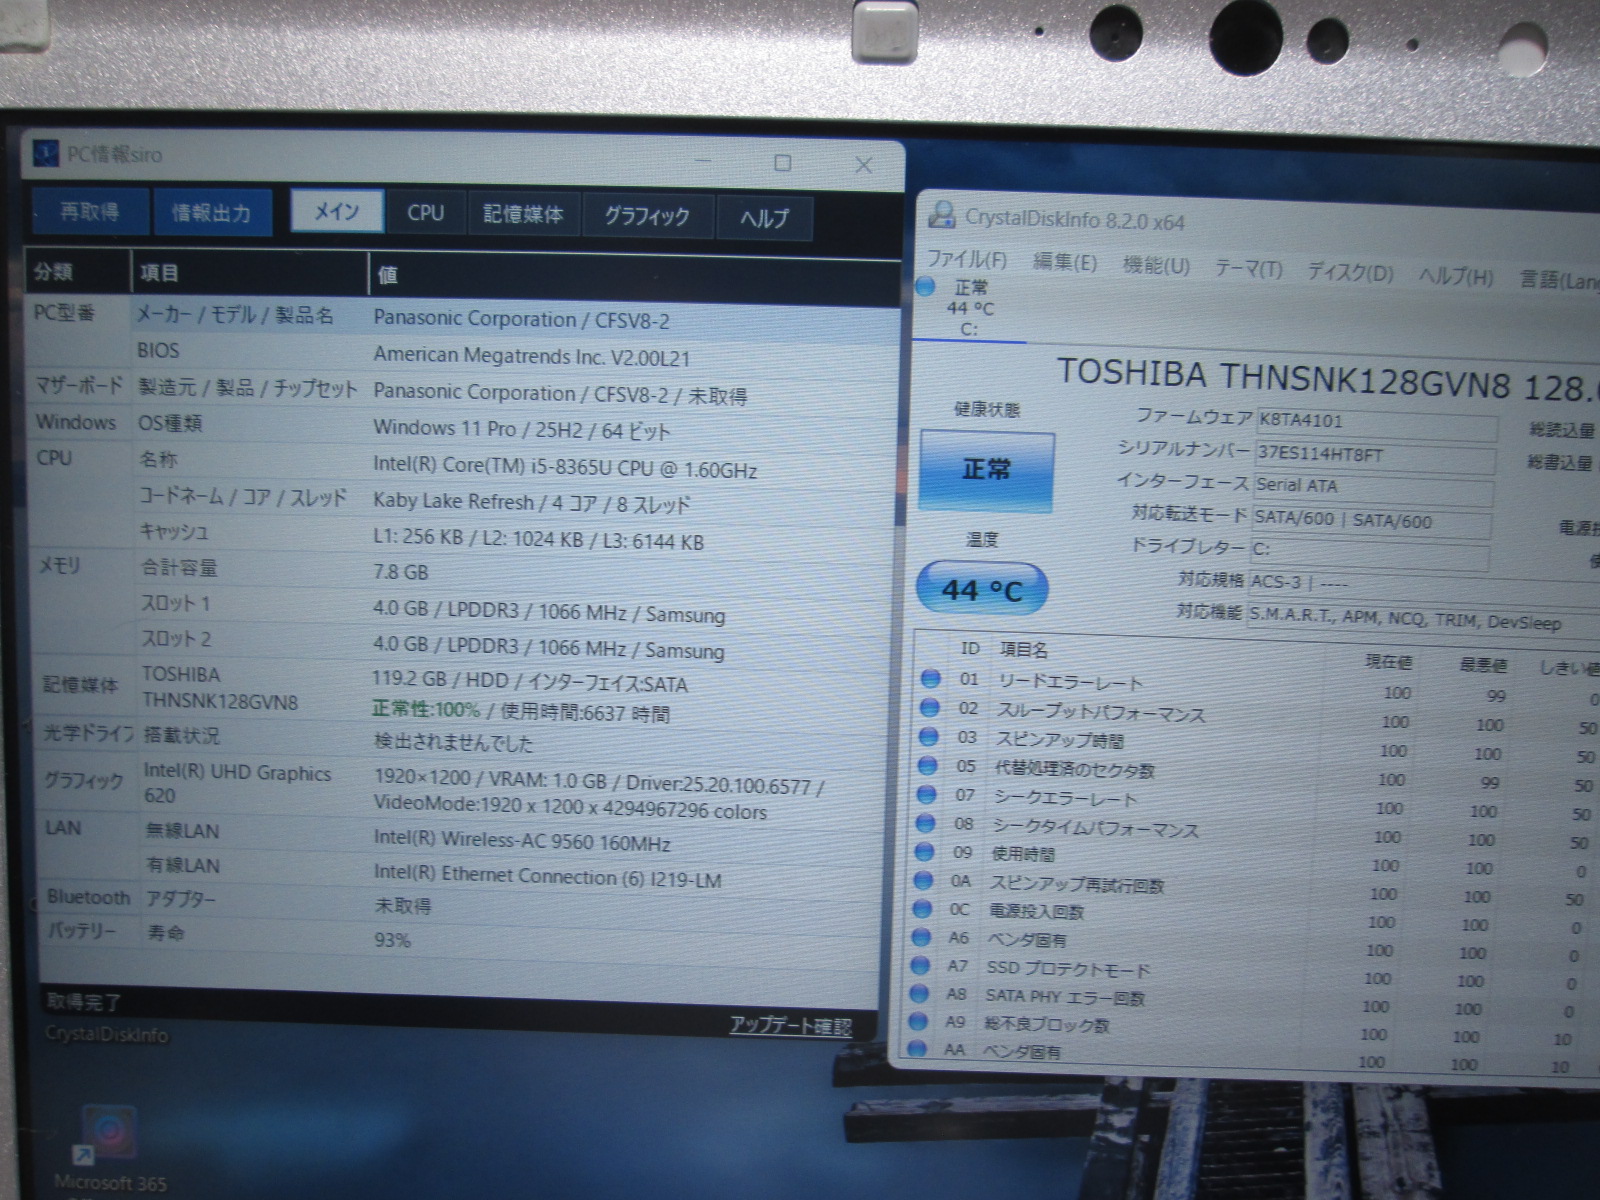Click the 情報出力 export button
The width and height of the screenshot is (1600, 1200).
pyautogui.click(x=211, y=212)
